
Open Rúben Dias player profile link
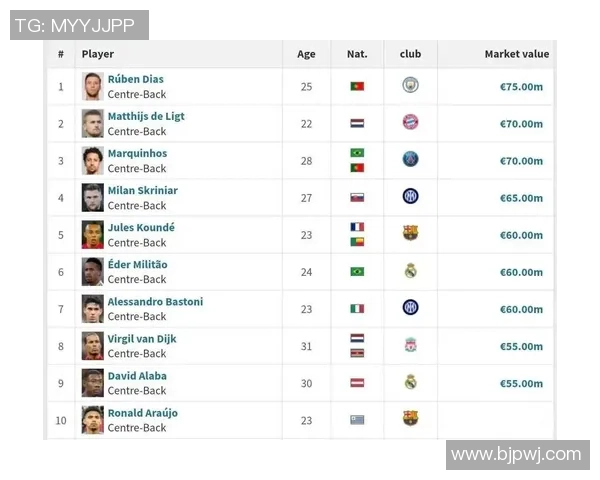pos(135,79)
